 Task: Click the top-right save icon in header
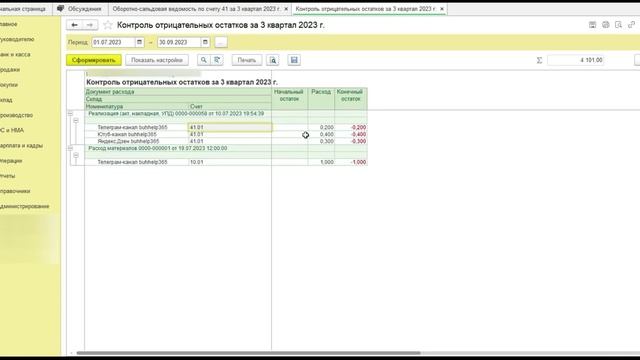pyautogui.click(x=592, y=25)
